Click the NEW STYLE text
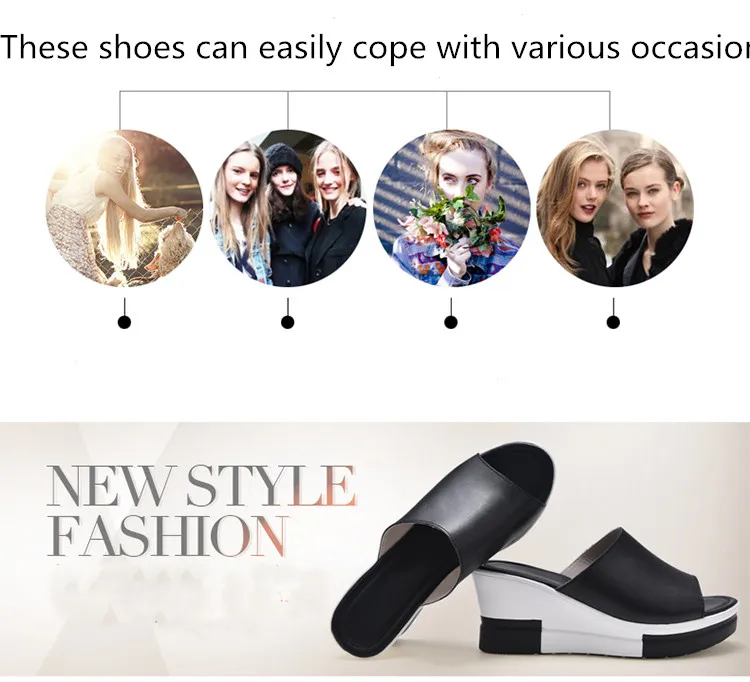Image resolution: width=750 pixels, height=682 pixels. (201, 486)
